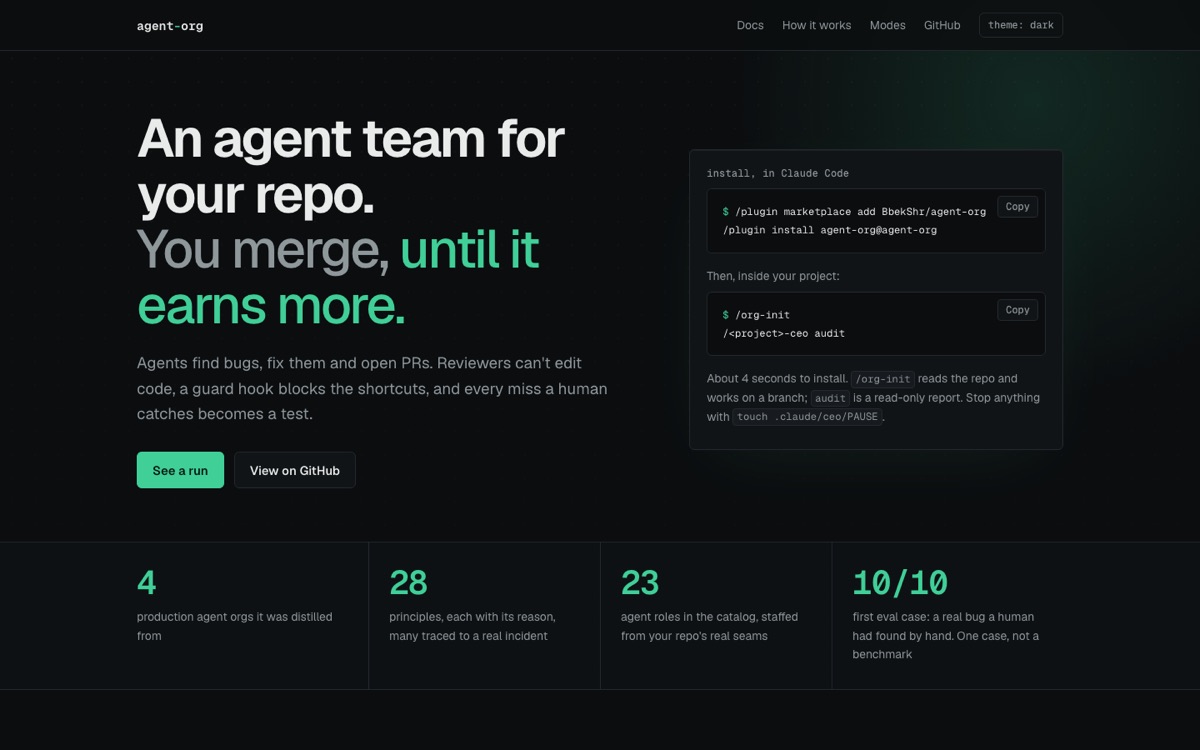Click the agent-org logo in header
Screen dimensions: 1200x750
(x=170, y=26)
